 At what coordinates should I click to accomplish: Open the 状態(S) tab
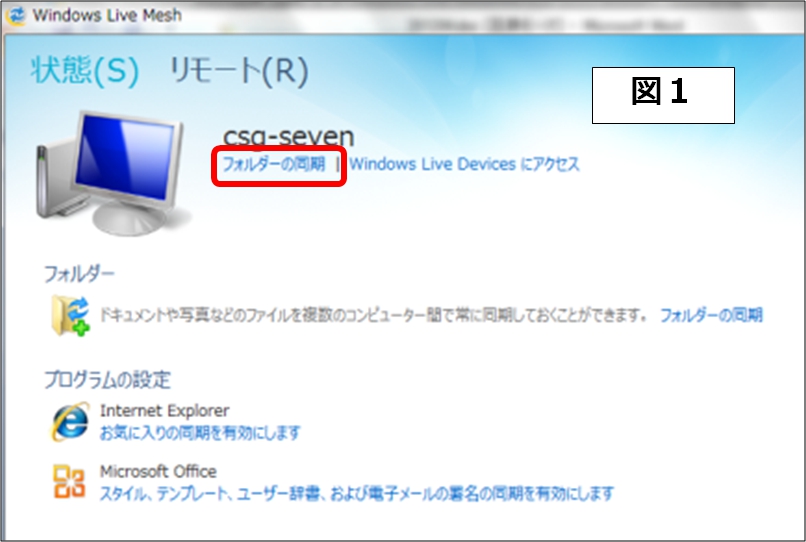pos(85,70)
